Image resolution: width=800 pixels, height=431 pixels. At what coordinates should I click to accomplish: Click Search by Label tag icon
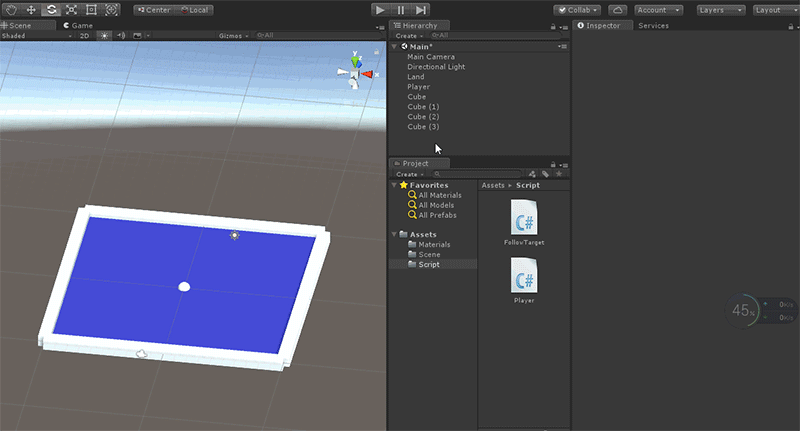coord(545,174)
